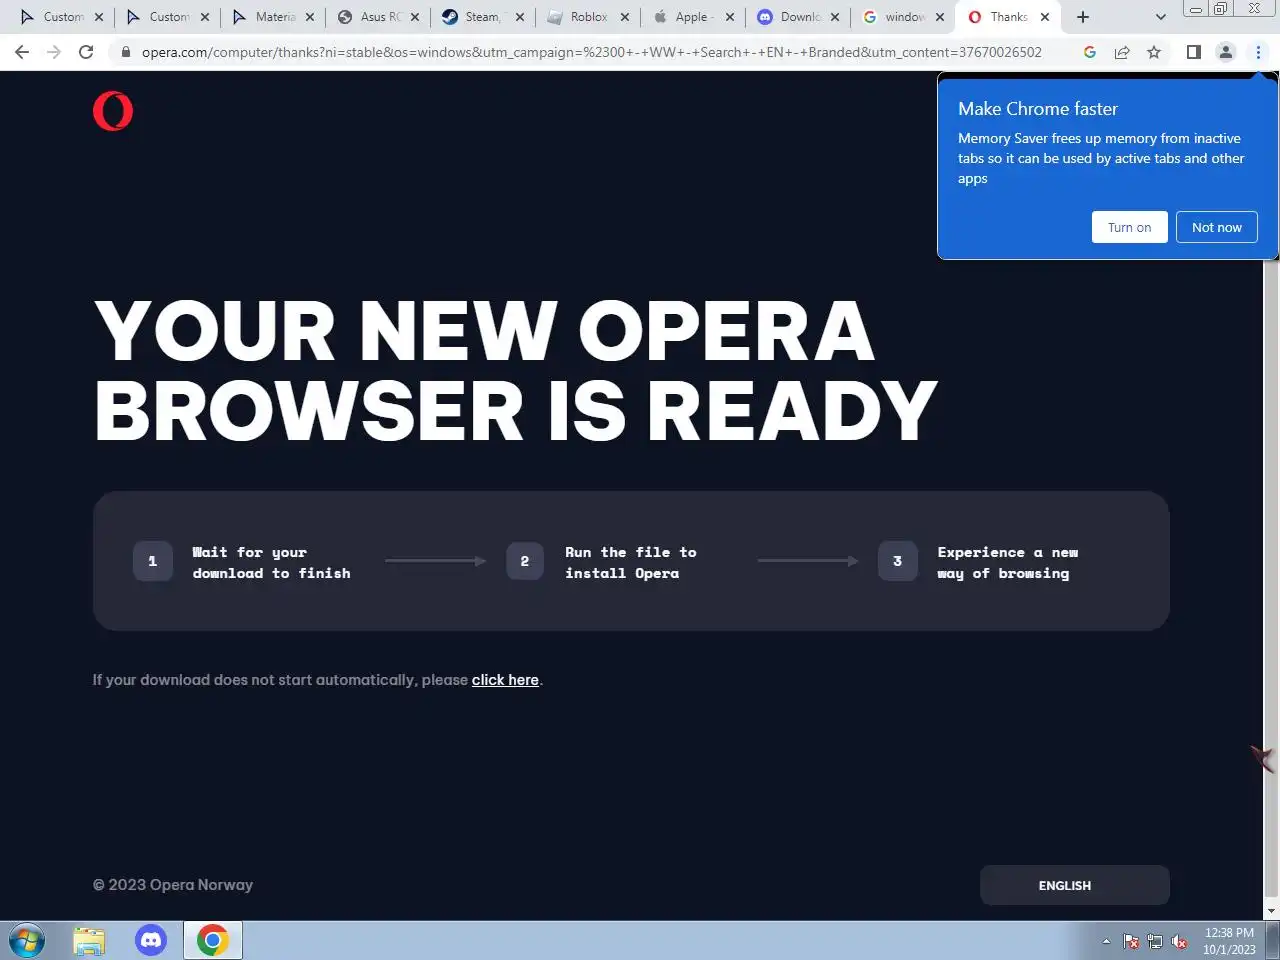
Task: Turn on Memory Saver
Action: [1130, 227]
